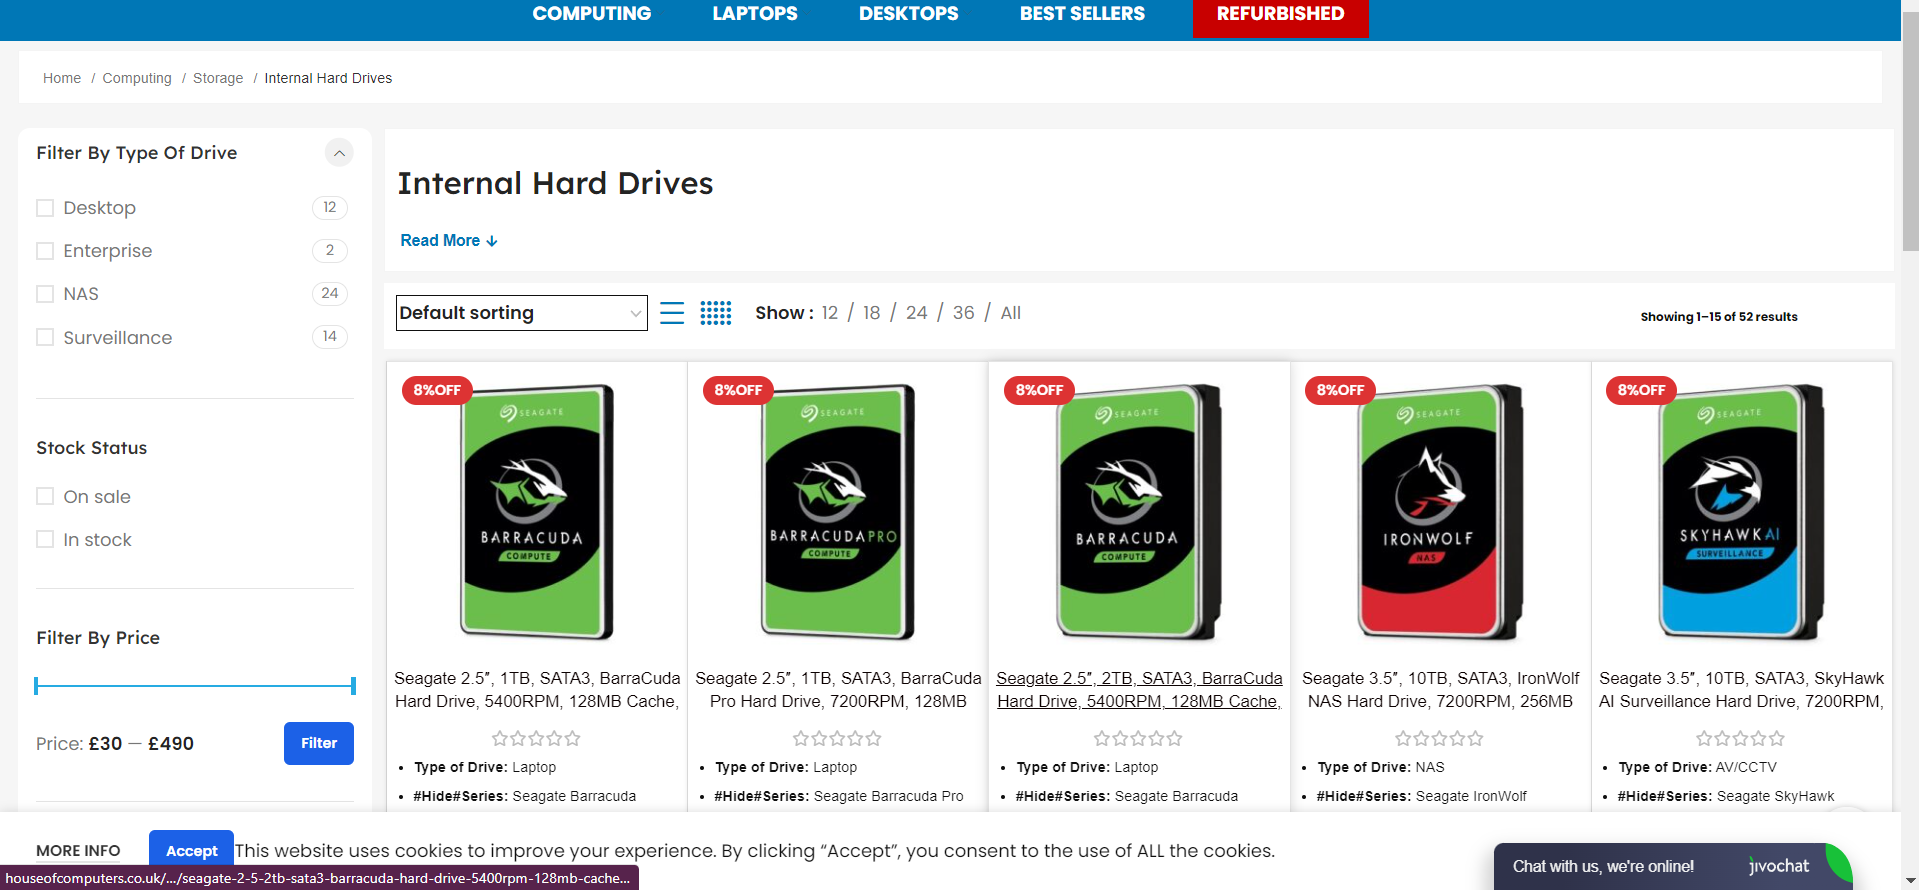Open BarraCuda Pro 7200RPM product image
This screenshot has height=890, width=1919.
point(838,511)
